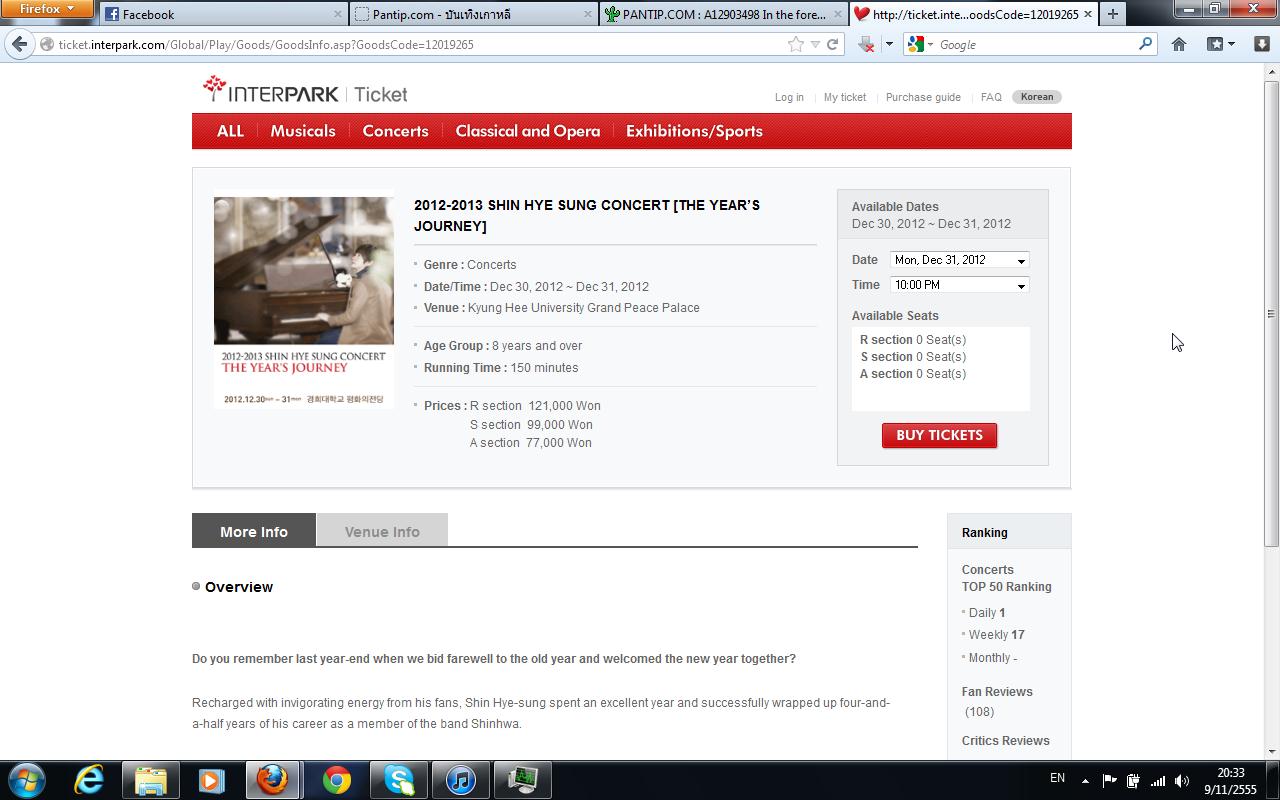Go back with the browser back arrow
This screenshot has height=800, width=1280.
click(x=20, y=44)
